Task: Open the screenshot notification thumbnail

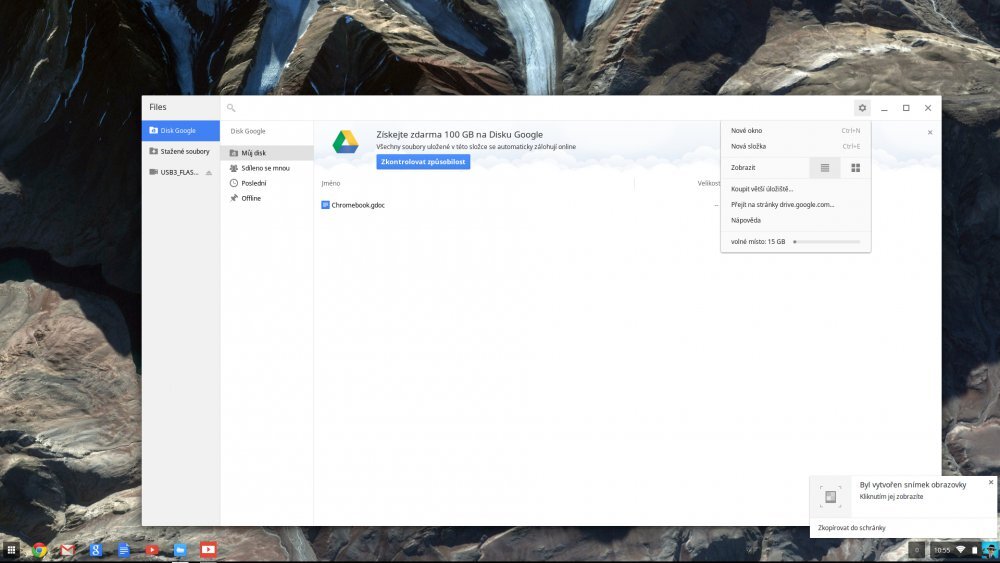Action: pos(830,496)
